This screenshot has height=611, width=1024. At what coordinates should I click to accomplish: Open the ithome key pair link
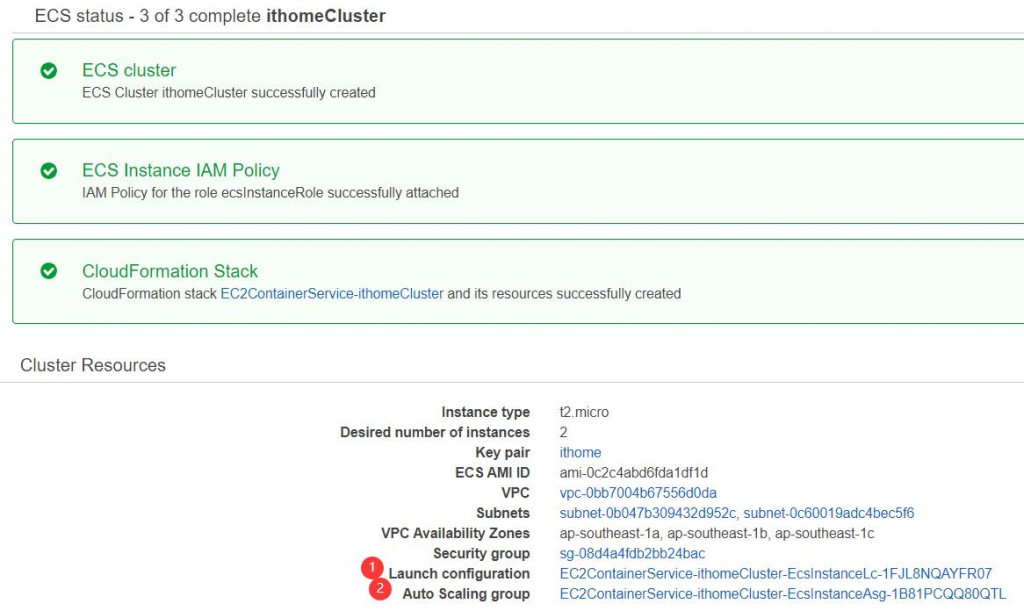coord(580,453)
